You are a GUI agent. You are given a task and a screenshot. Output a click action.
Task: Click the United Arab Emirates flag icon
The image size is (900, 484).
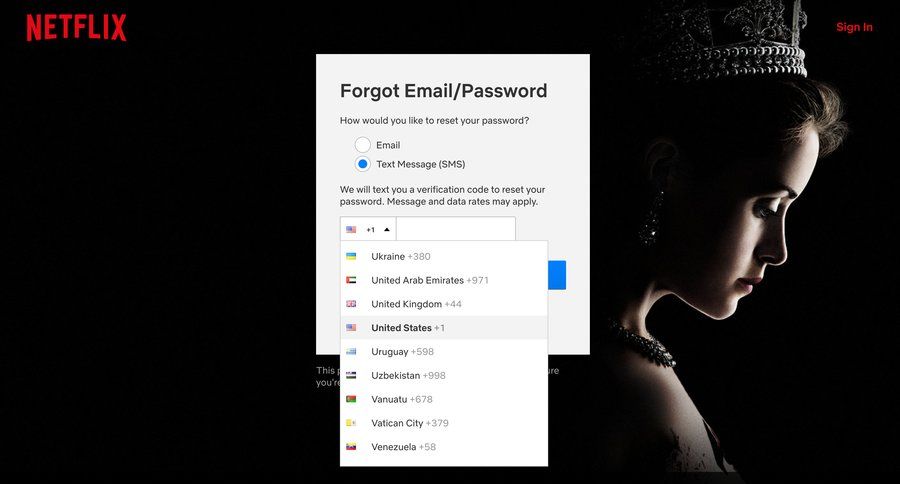351,280
